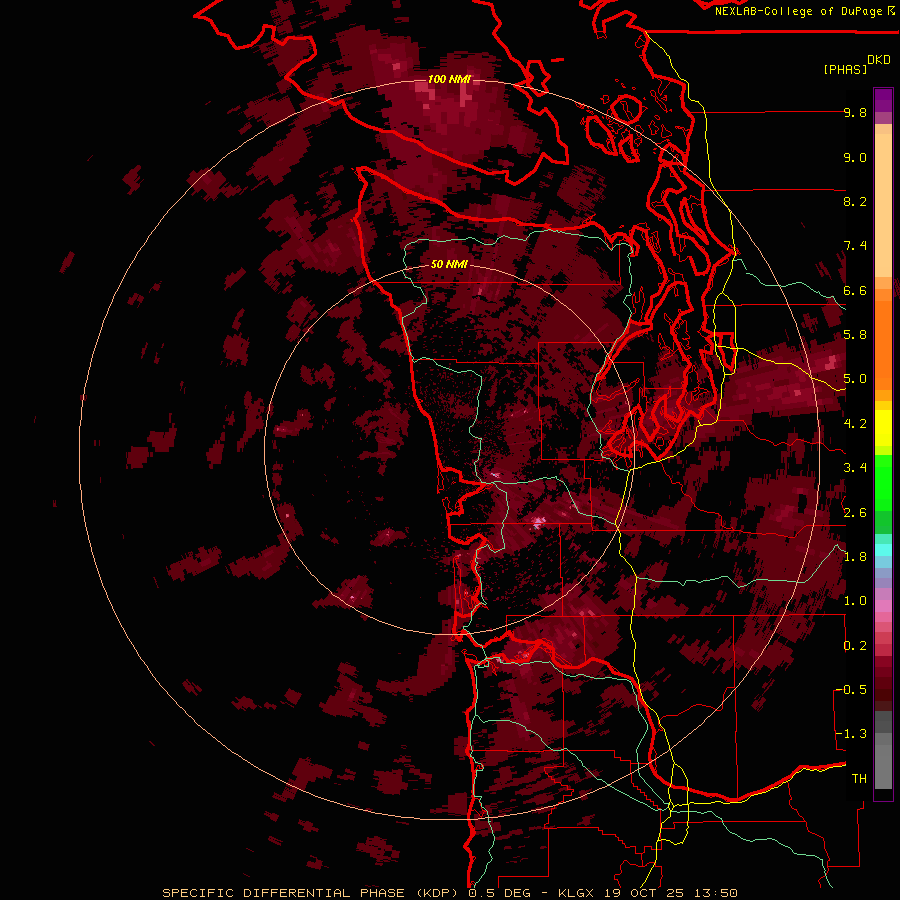Click the 1.0 legend value

pos(855,601)
